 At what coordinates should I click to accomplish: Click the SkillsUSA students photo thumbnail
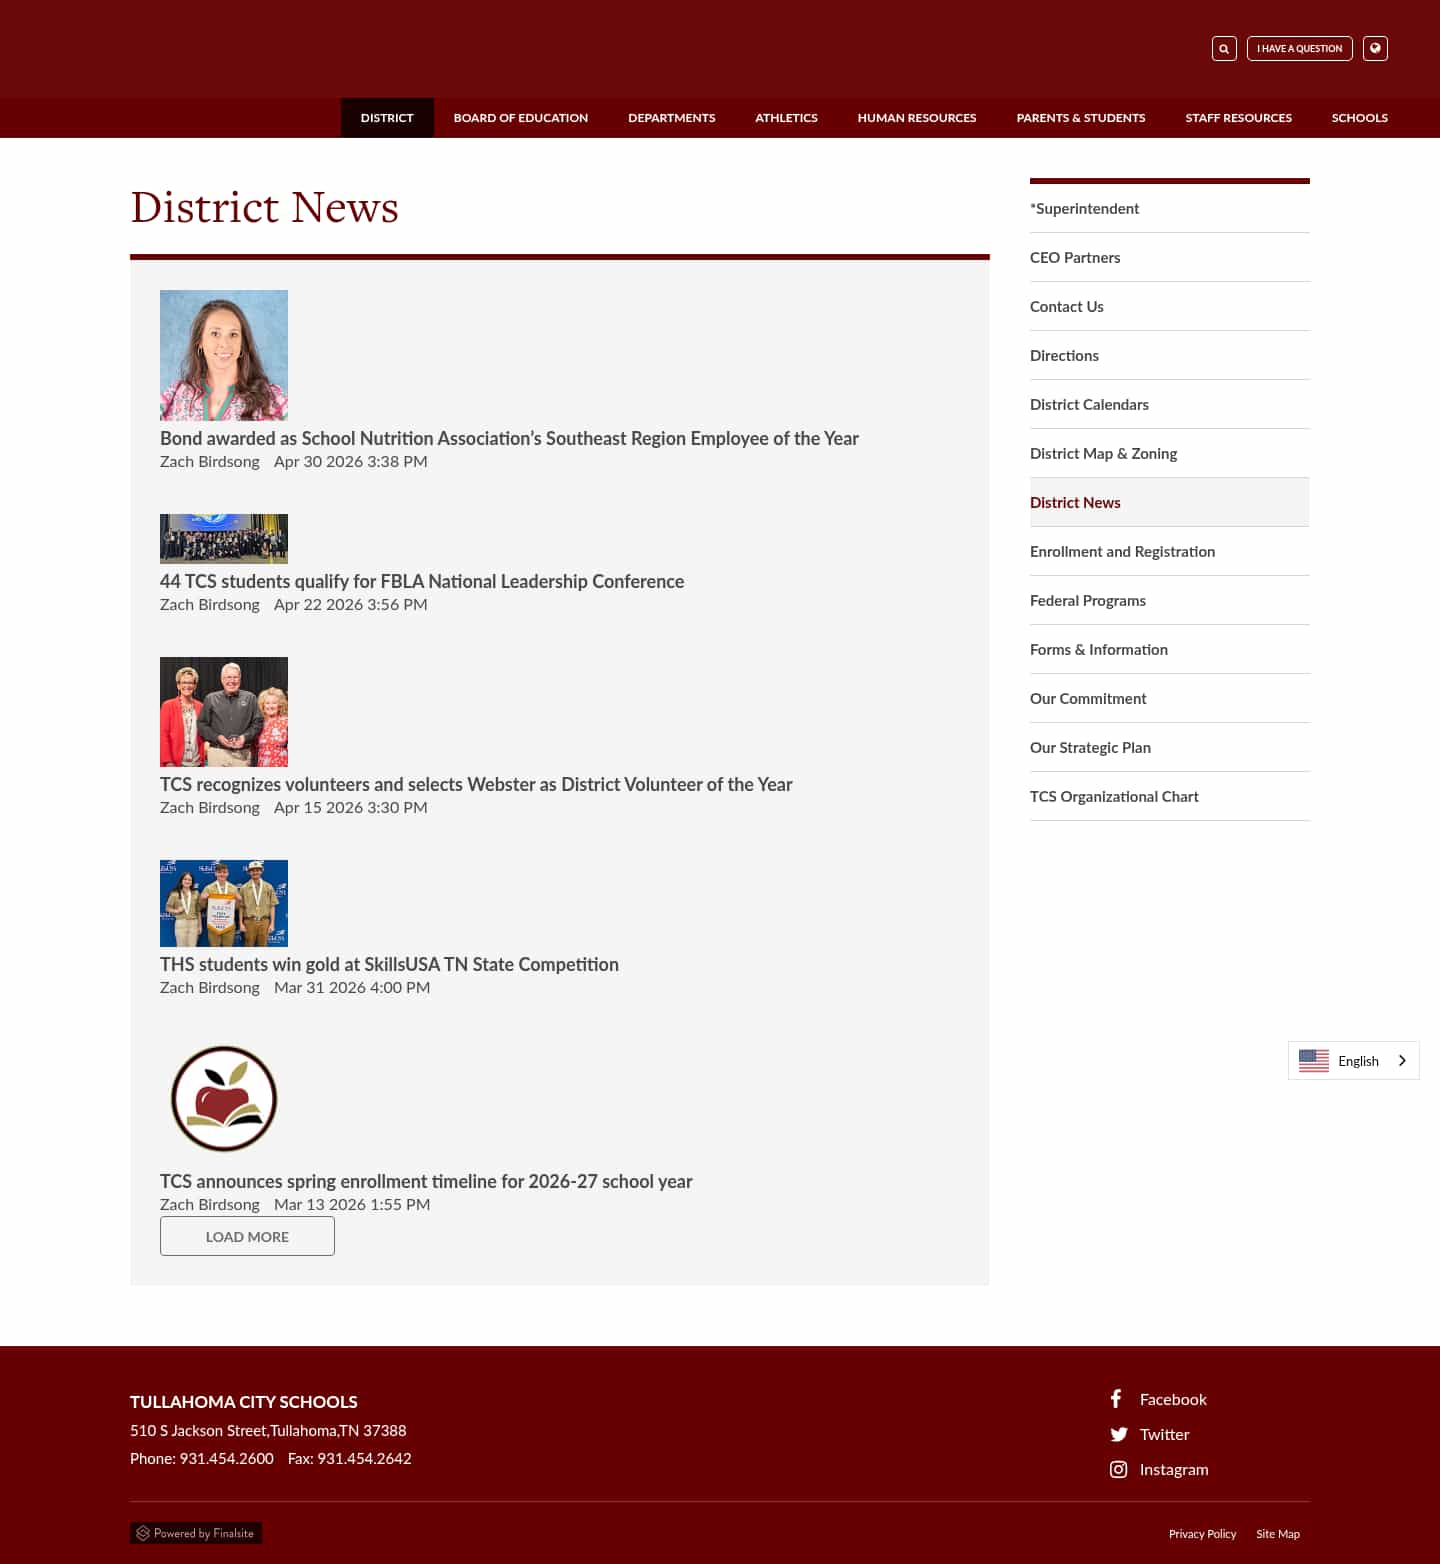click(224, 903)
